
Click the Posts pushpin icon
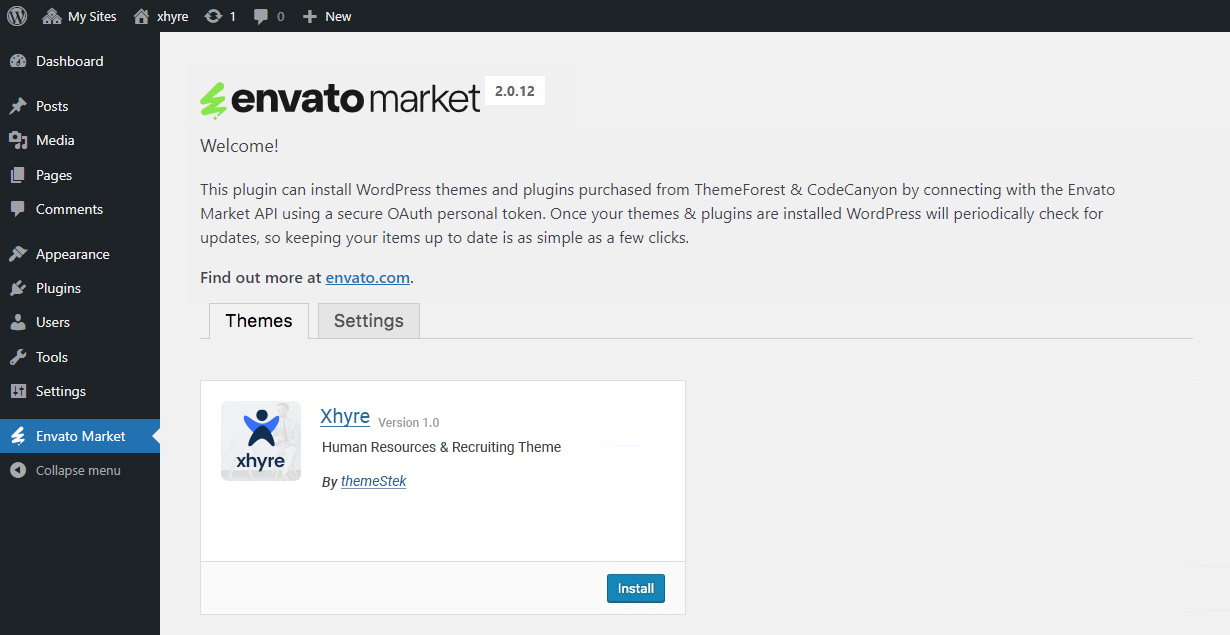pyautogui.click(x=18, y=106)
